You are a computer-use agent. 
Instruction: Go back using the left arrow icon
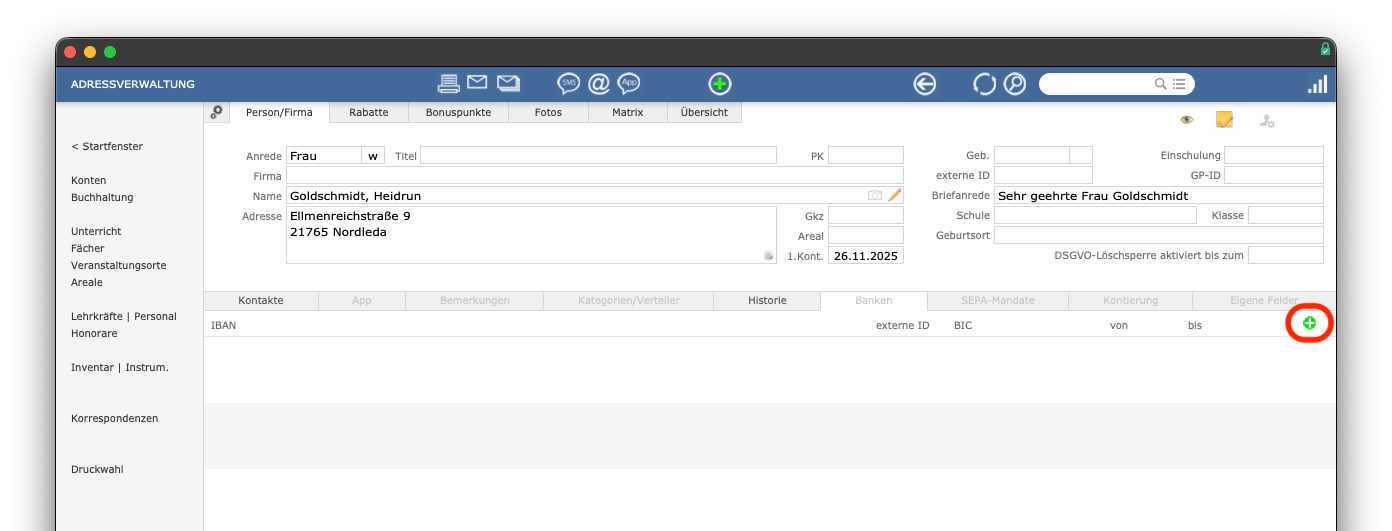click(924, 84)
